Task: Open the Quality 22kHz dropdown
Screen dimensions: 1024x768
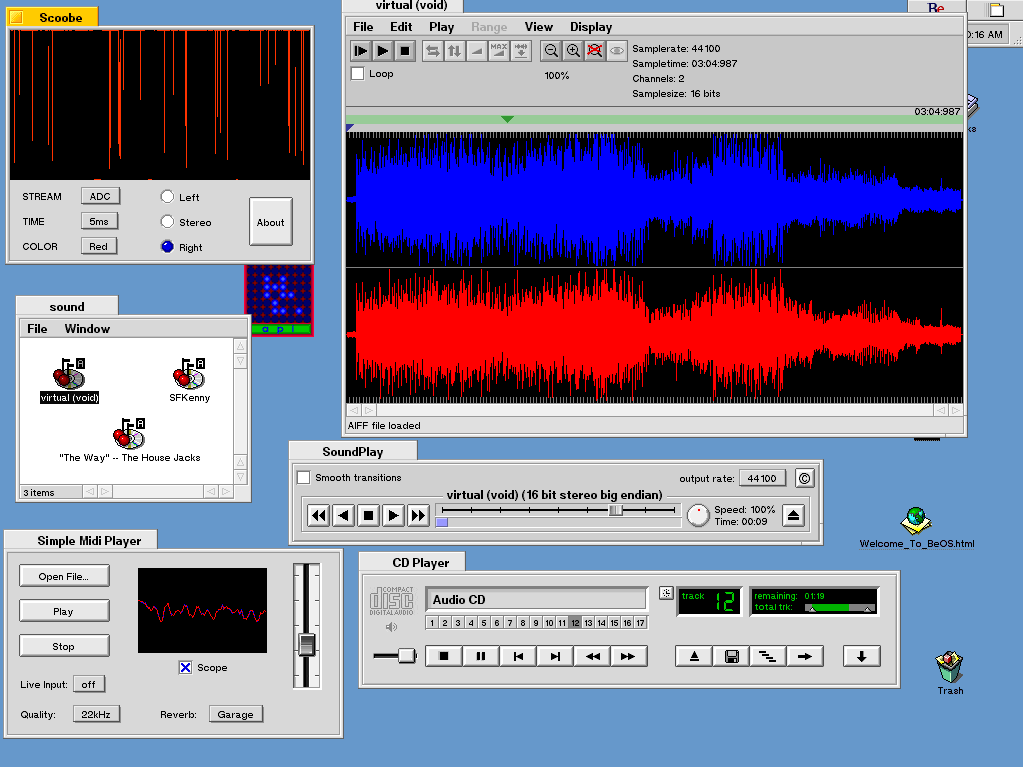Action: (x=96, y=714)
